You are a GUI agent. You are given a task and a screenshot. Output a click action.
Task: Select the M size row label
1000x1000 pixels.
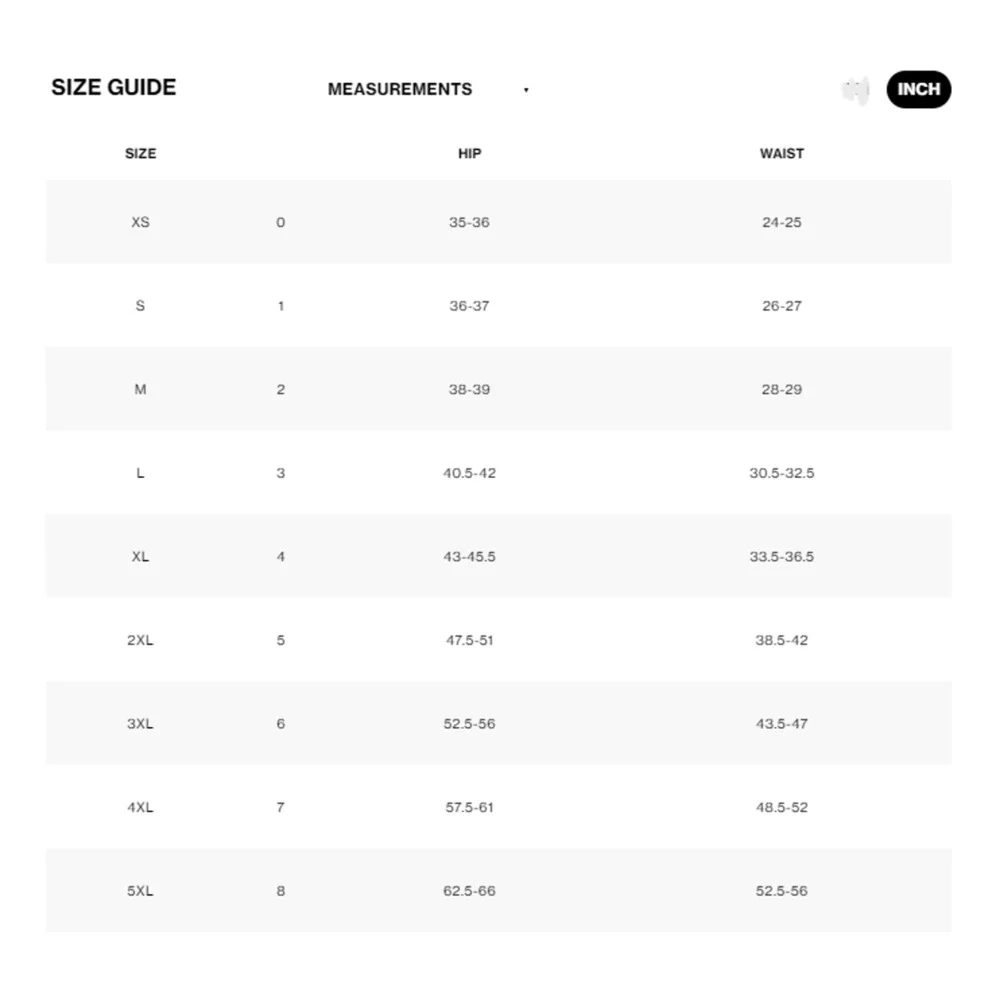tap(140, 389)
